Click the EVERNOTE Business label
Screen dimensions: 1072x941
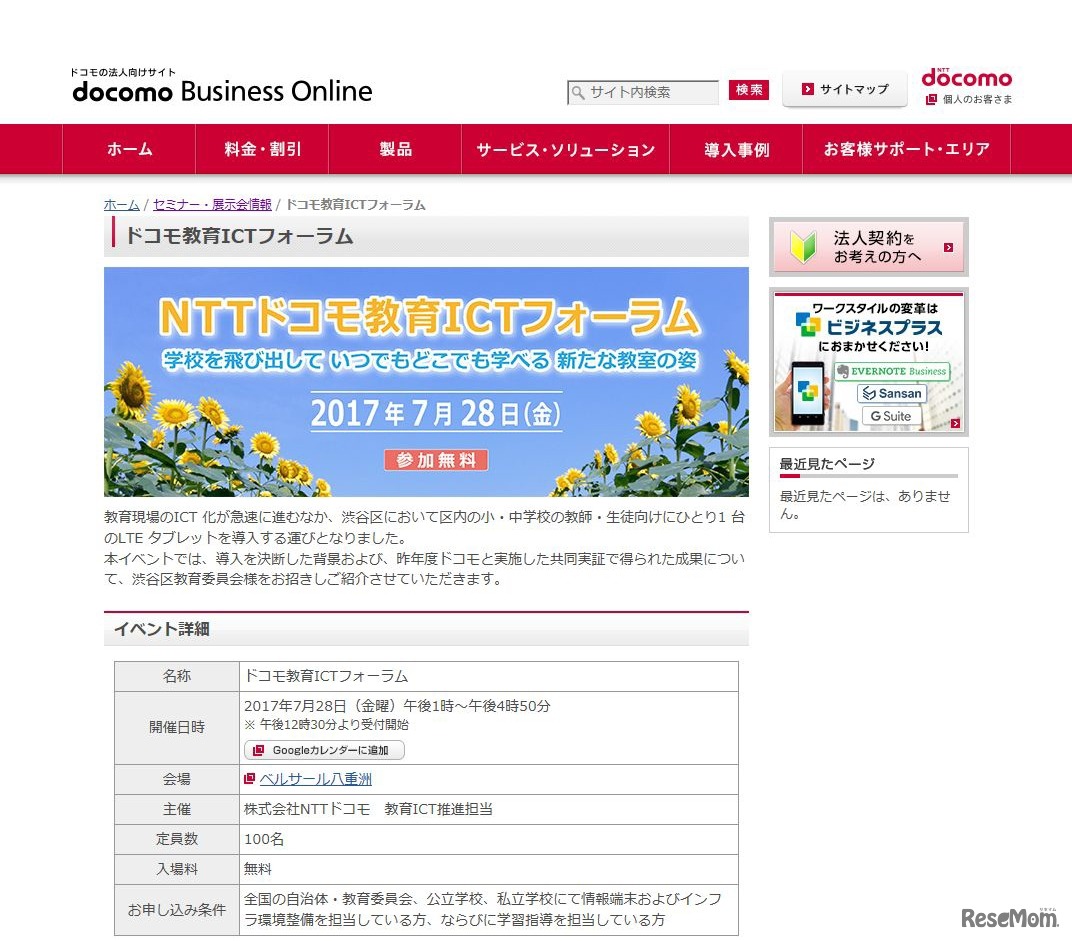tap(892, 371)
